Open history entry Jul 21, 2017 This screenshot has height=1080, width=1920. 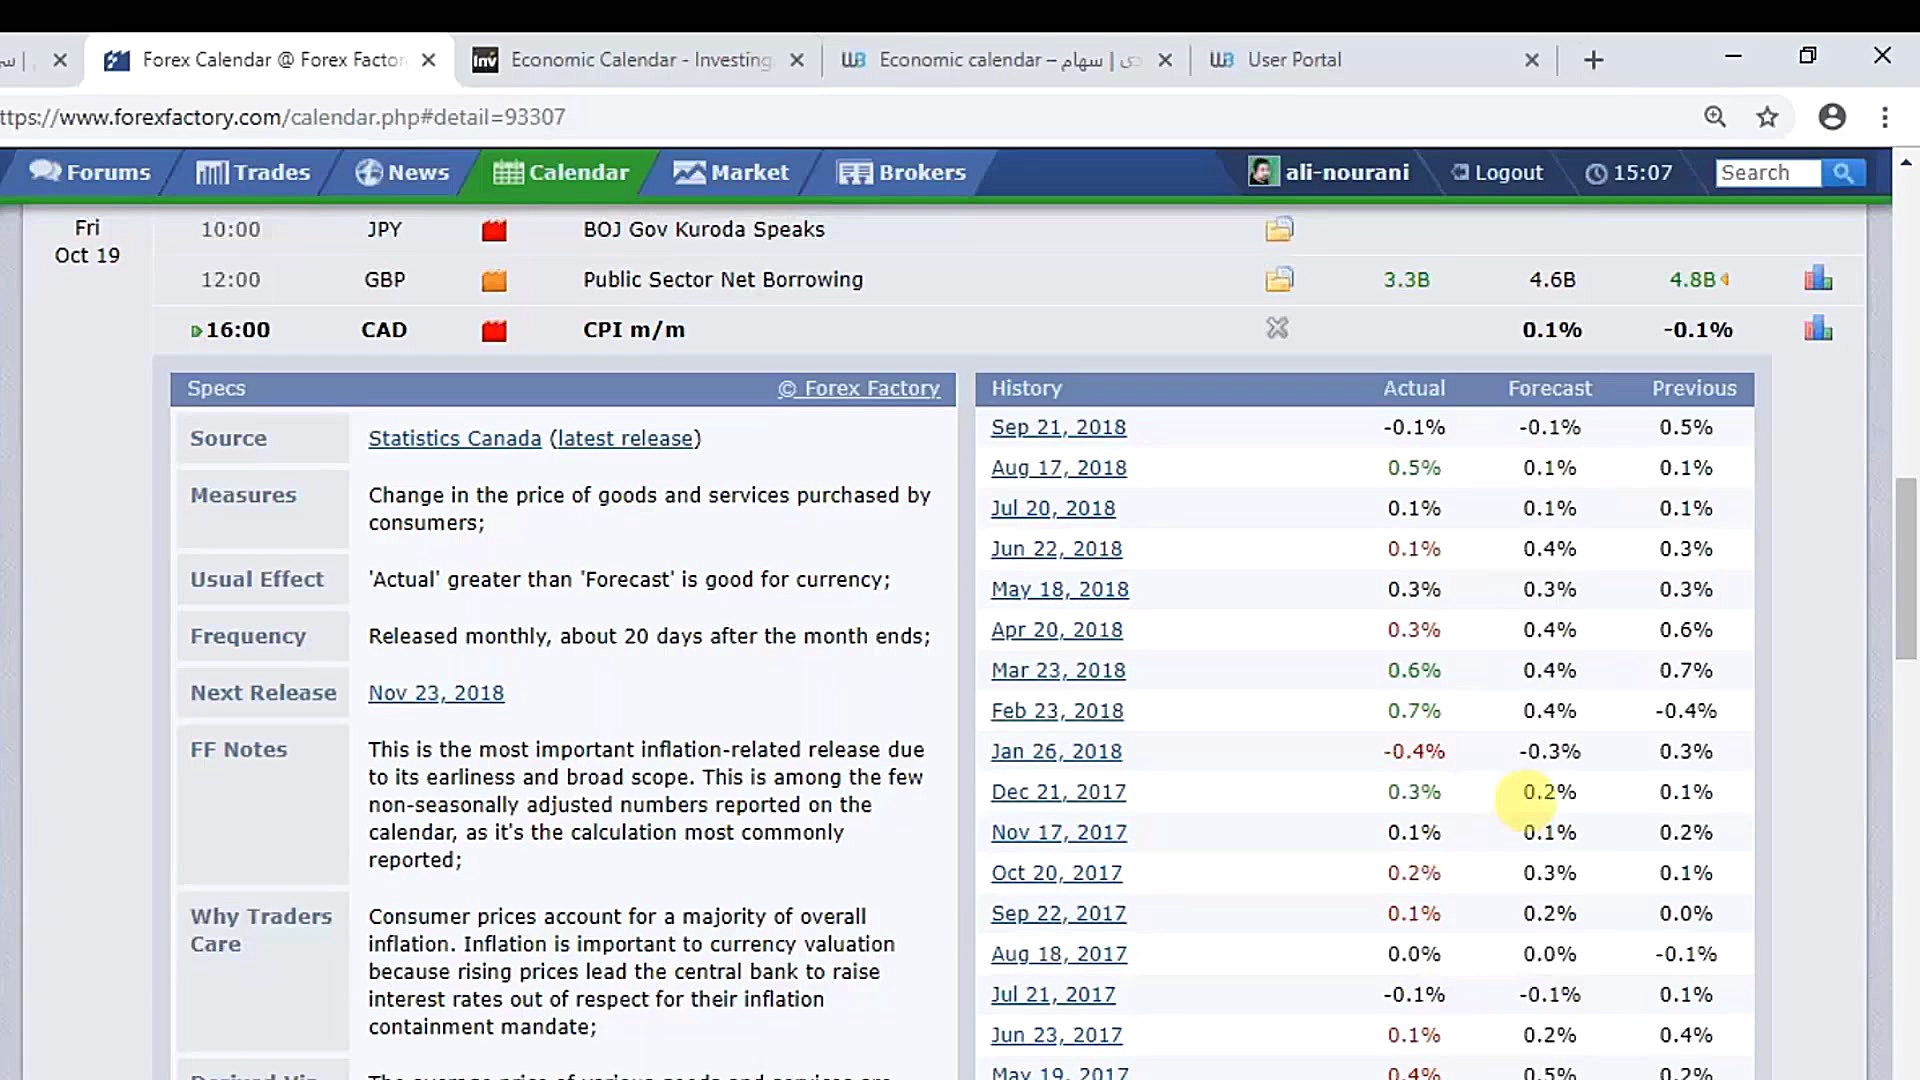point(1053,994)
